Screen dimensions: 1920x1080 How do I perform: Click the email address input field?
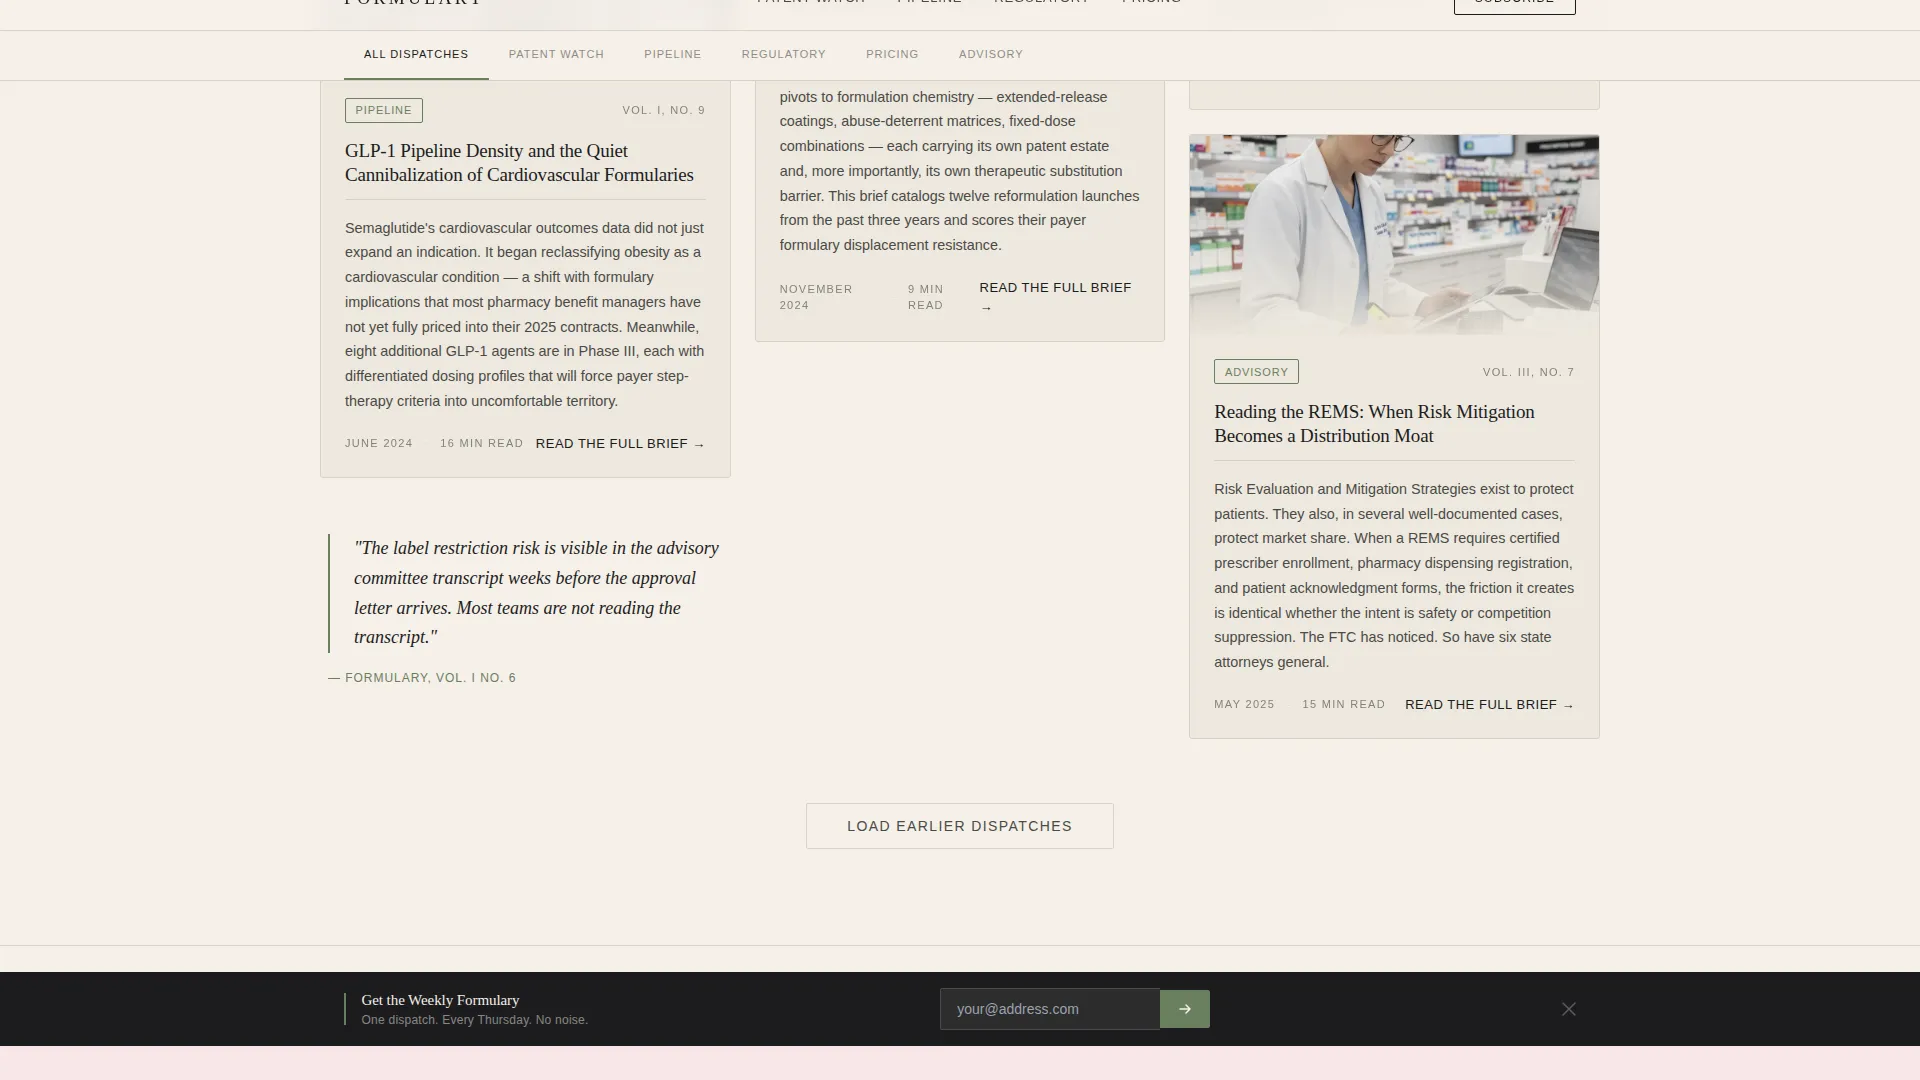point(1050,1009)
